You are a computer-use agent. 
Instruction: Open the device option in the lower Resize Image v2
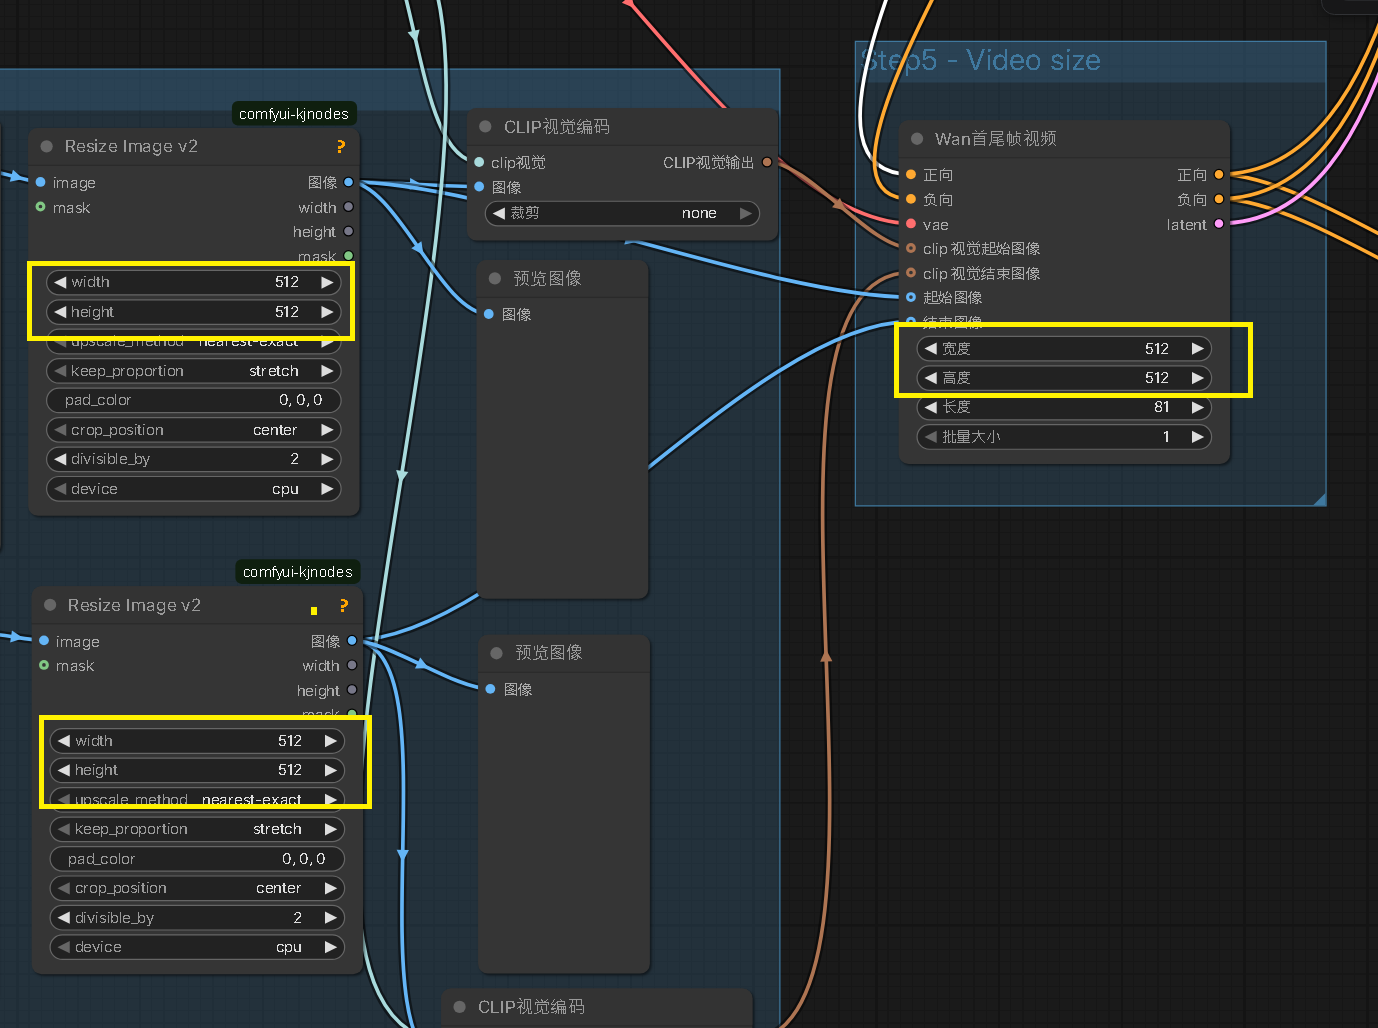(197, 947)
